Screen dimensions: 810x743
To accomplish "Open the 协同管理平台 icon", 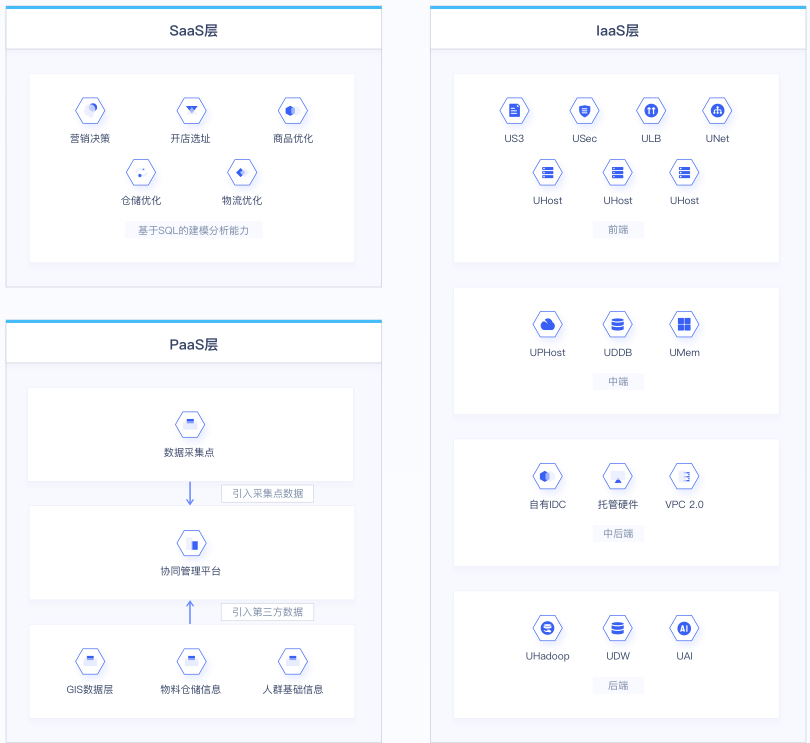I will tap(191, 543).
